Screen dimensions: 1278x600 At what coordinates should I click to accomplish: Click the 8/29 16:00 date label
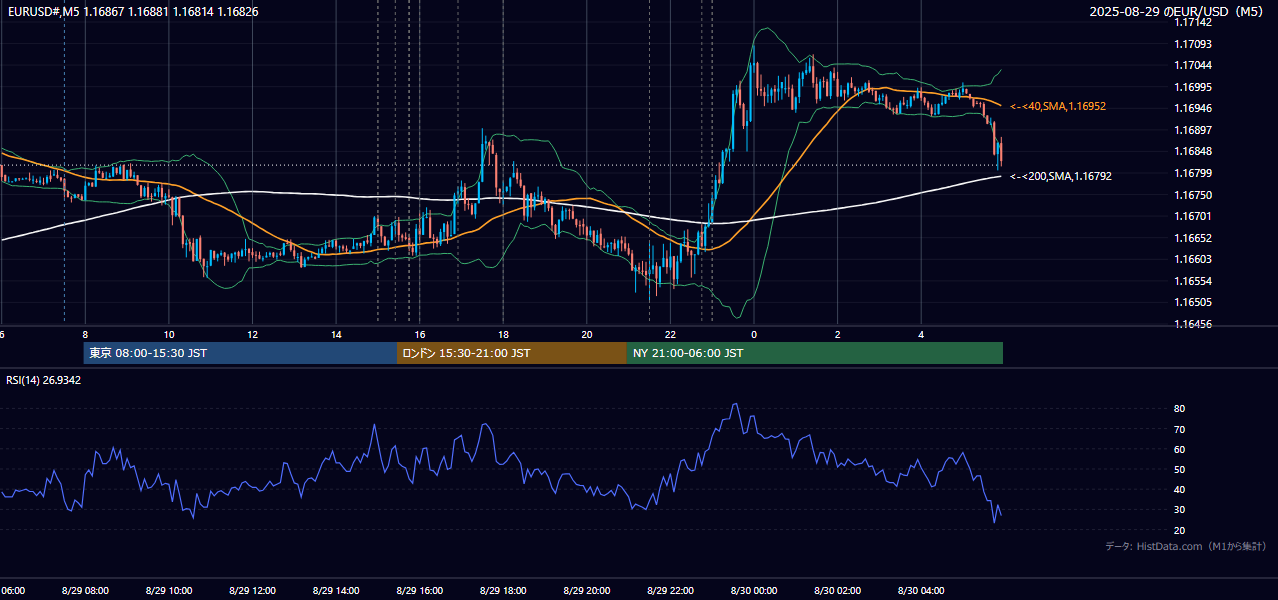coord(419,590)
